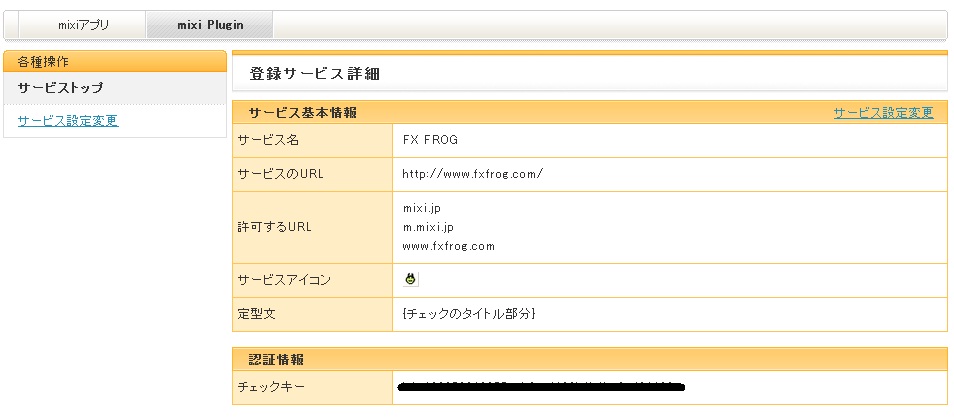Viewport: 954px width, 419px height.
Task: Click the 認証情報 section header
Action: tap(277, 359)
